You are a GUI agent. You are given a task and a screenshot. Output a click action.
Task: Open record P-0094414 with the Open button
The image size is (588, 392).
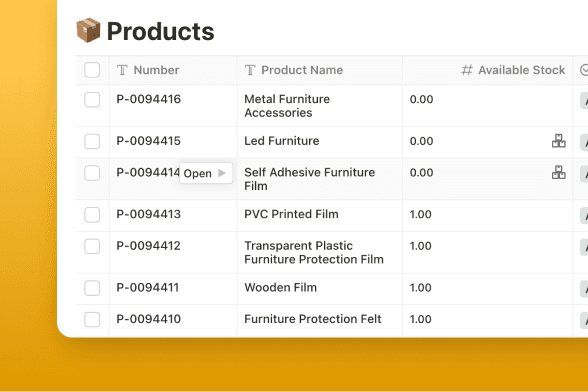(206, 173)
